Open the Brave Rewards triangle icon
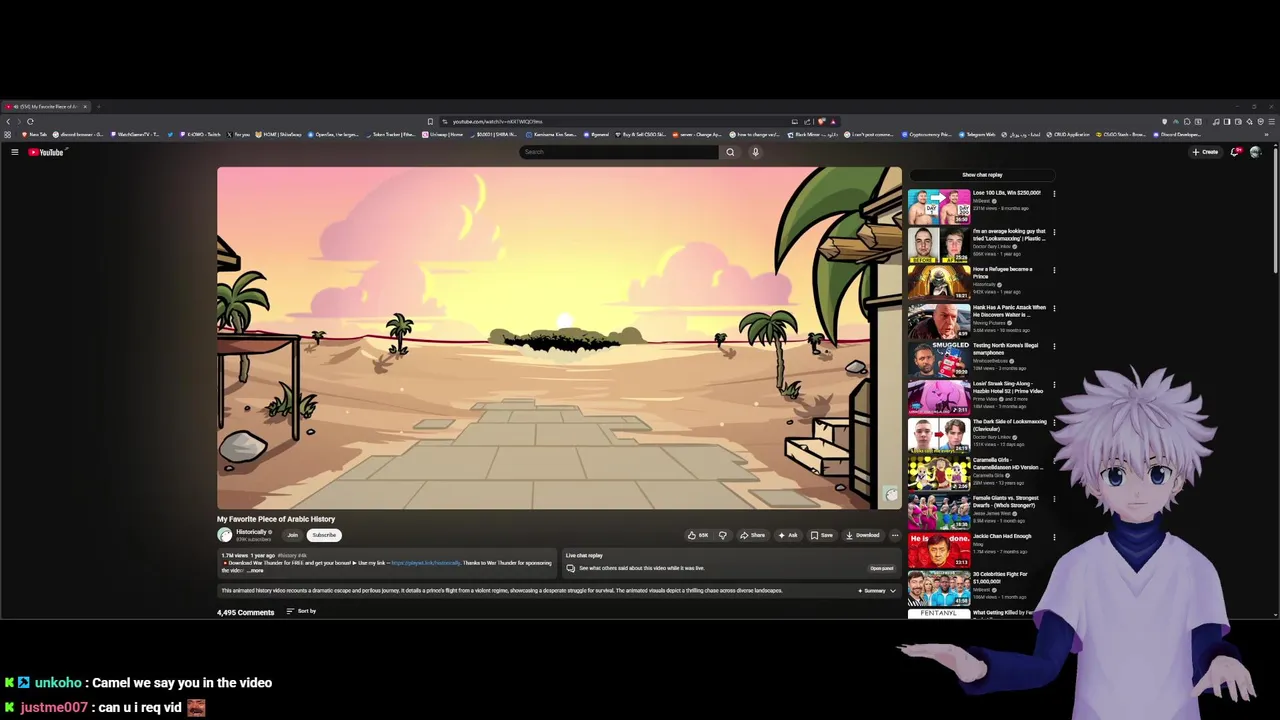Screen dimensions: 1280x720 point(832,121)
